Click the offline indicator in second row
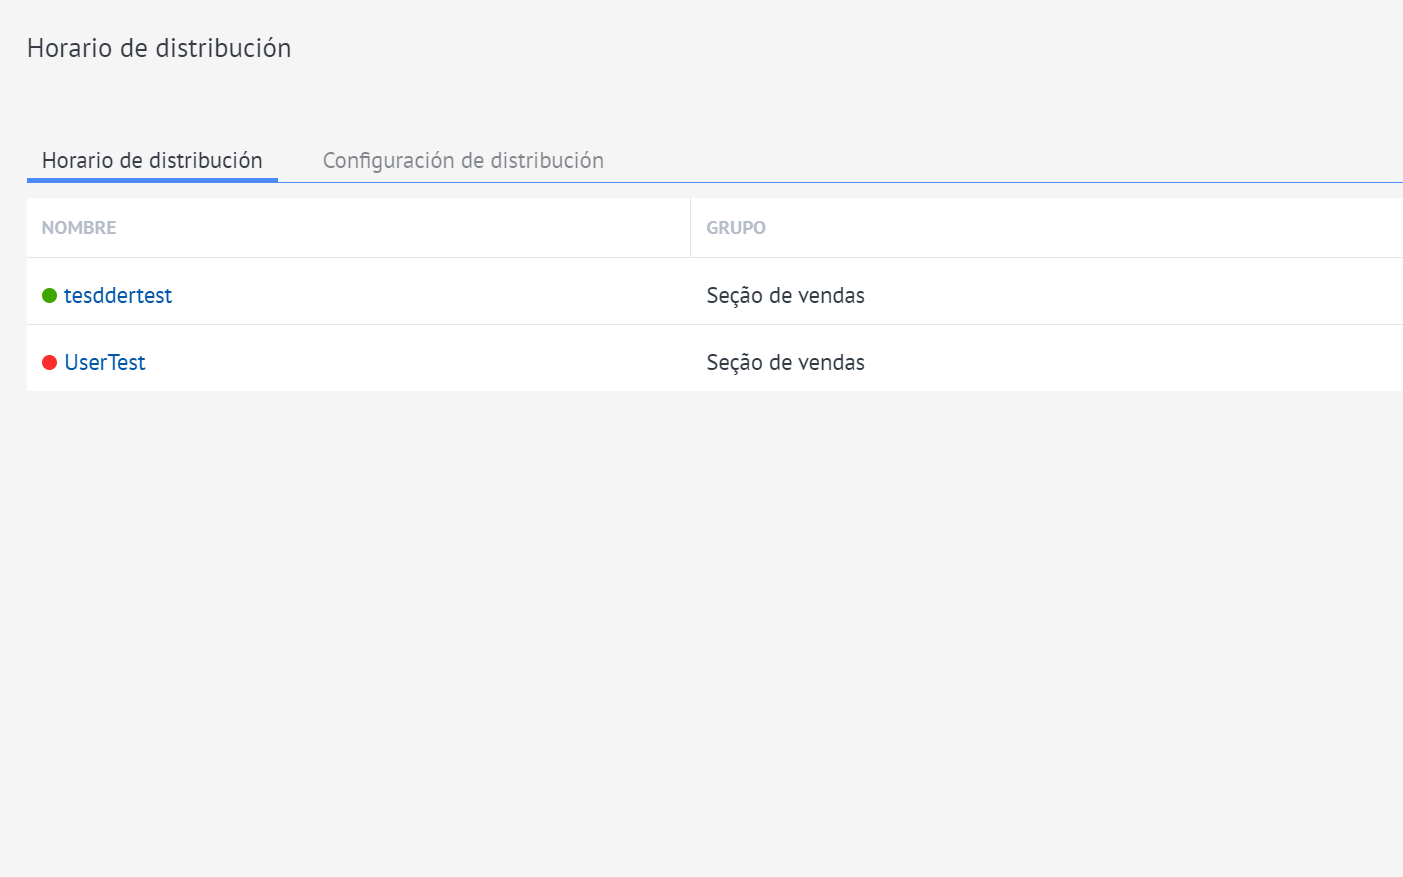The width and height of the screenshot is (1403, 877). pos(49,363)
